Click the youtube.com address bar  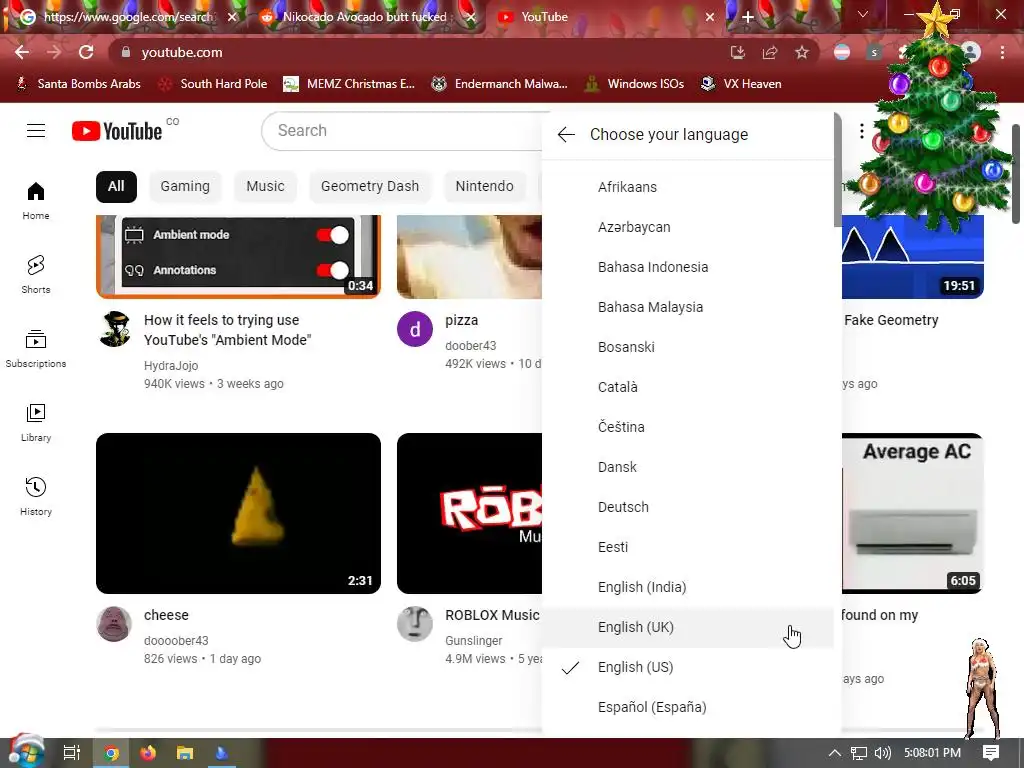(x=418, y=52)
